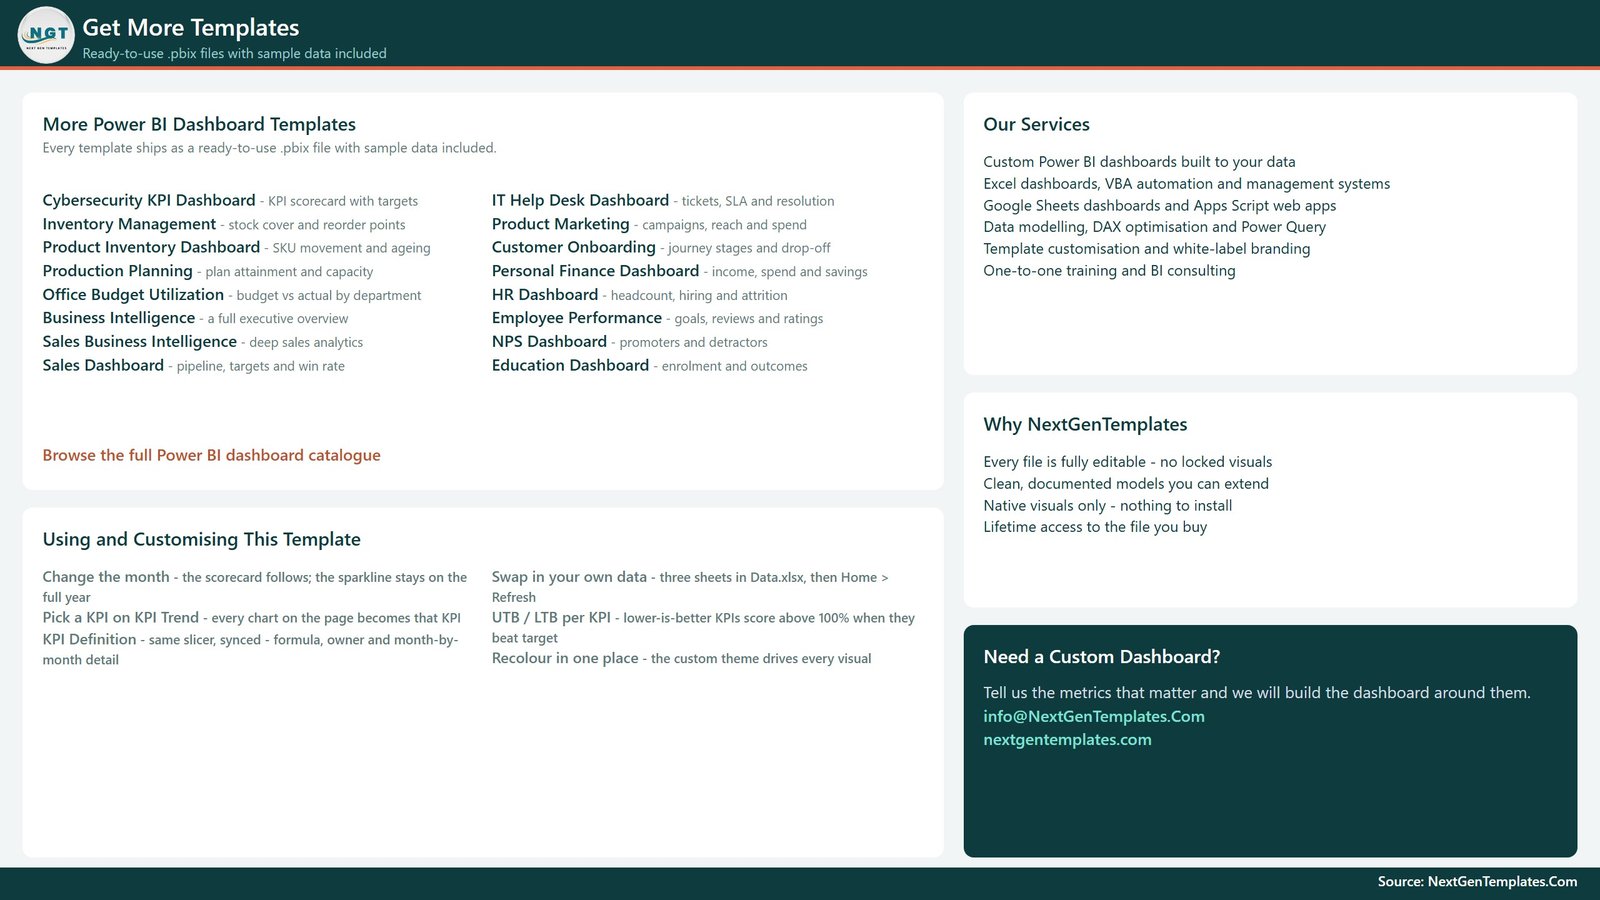Click 'Custom Power BI dashboards built to your data'
Image resolution: width=1600 pixels, height=900 pixels.
pos(1139,162)
